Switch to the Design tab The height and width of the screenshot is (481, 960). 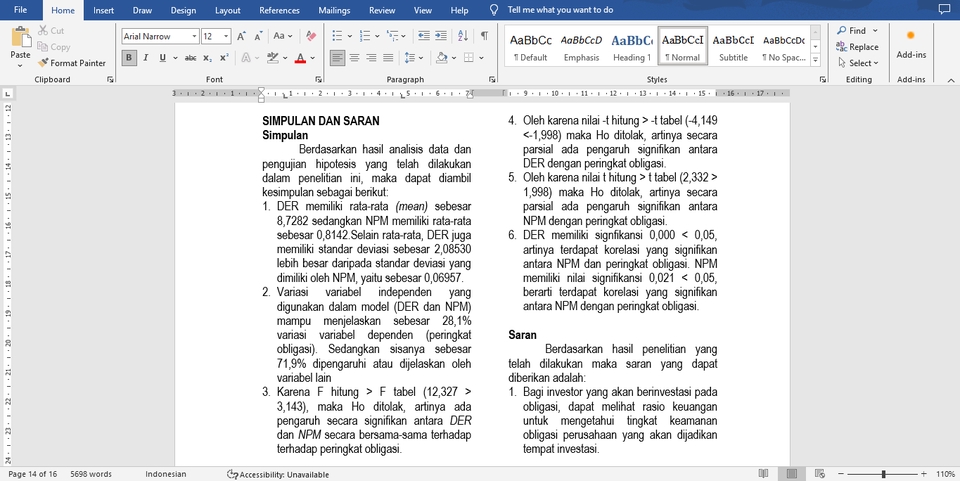tap(183, 10)
